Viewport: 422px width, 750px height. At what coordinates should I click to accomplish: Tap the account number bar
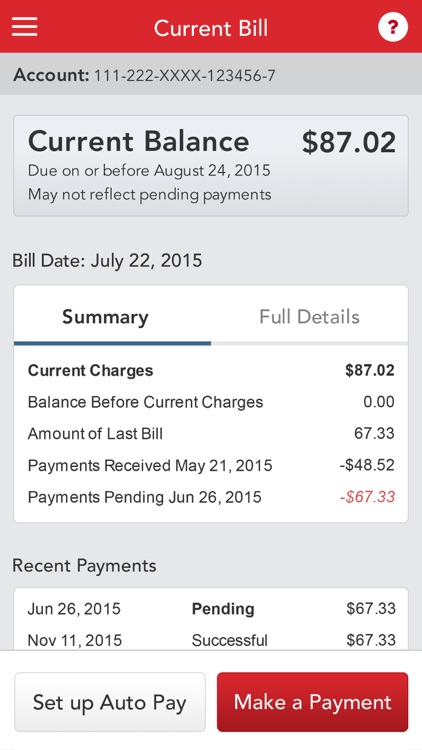pos(211,74)
